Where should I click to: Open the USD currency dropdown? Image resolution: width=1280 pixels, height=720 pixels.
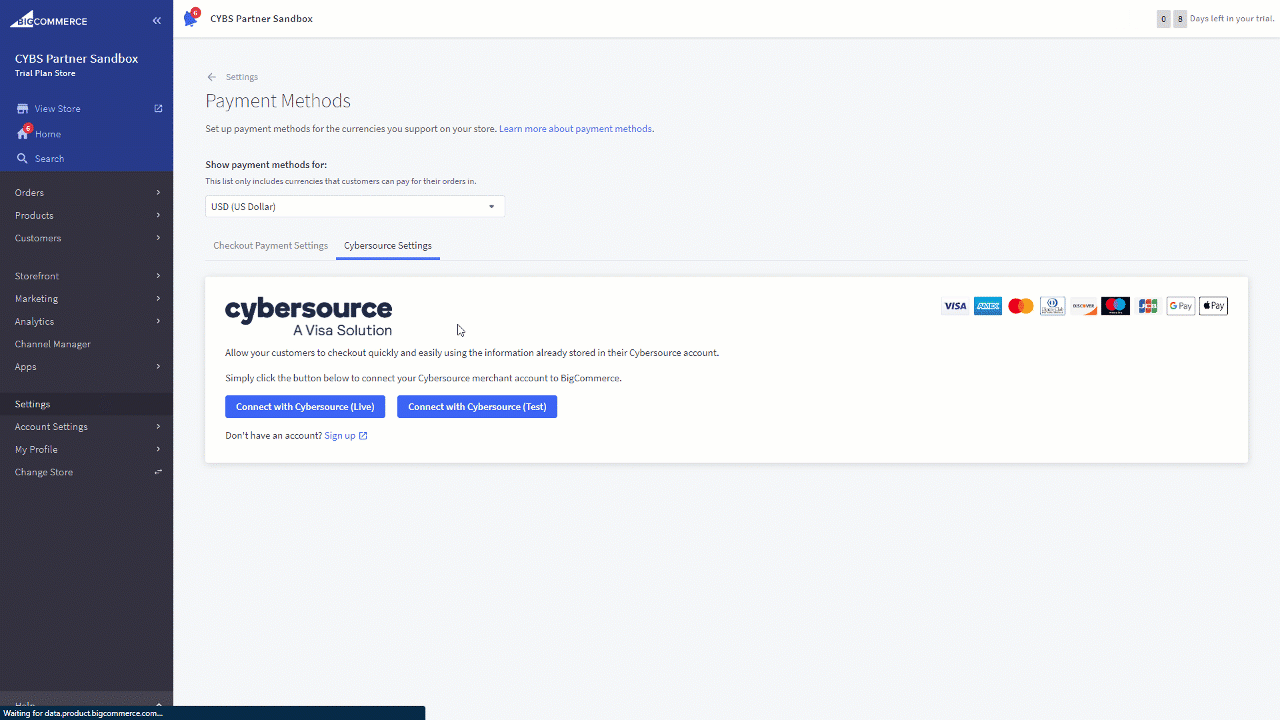coord(354,207)
